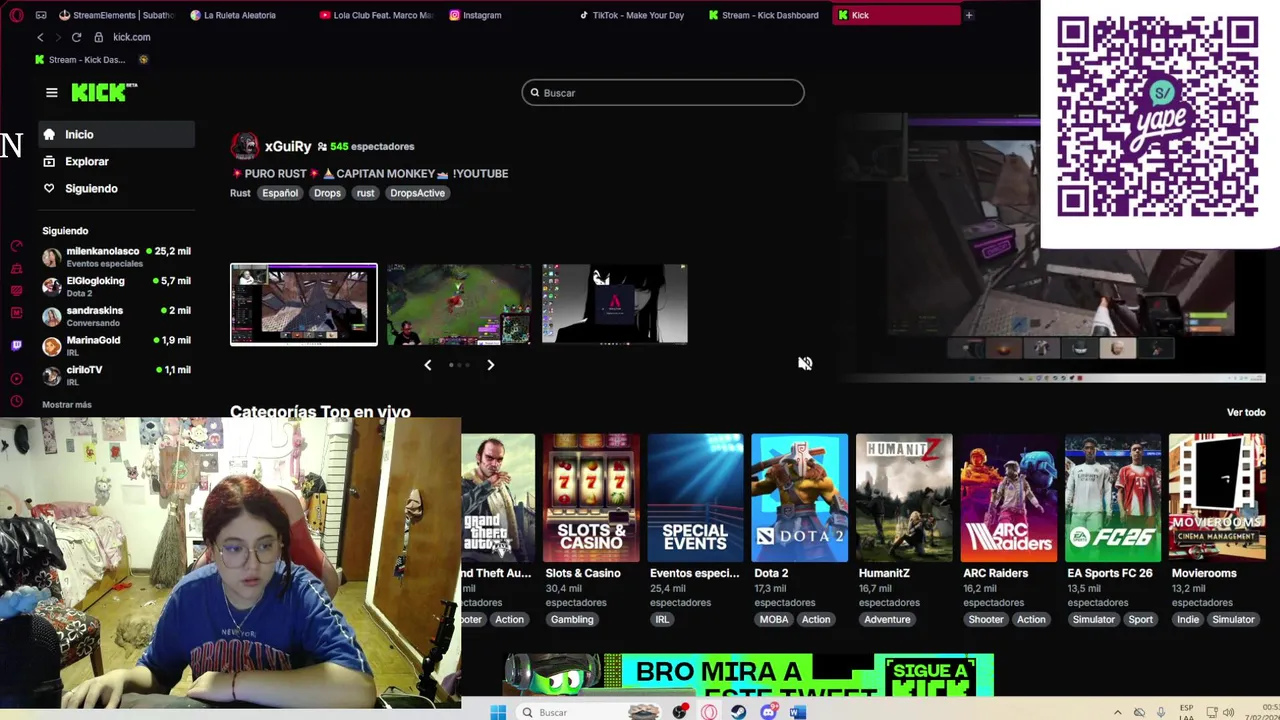Click the Adventure tag under HumanitZ
The width and height of the screenshot is (1280, 720).
click(x=887, y=619)
